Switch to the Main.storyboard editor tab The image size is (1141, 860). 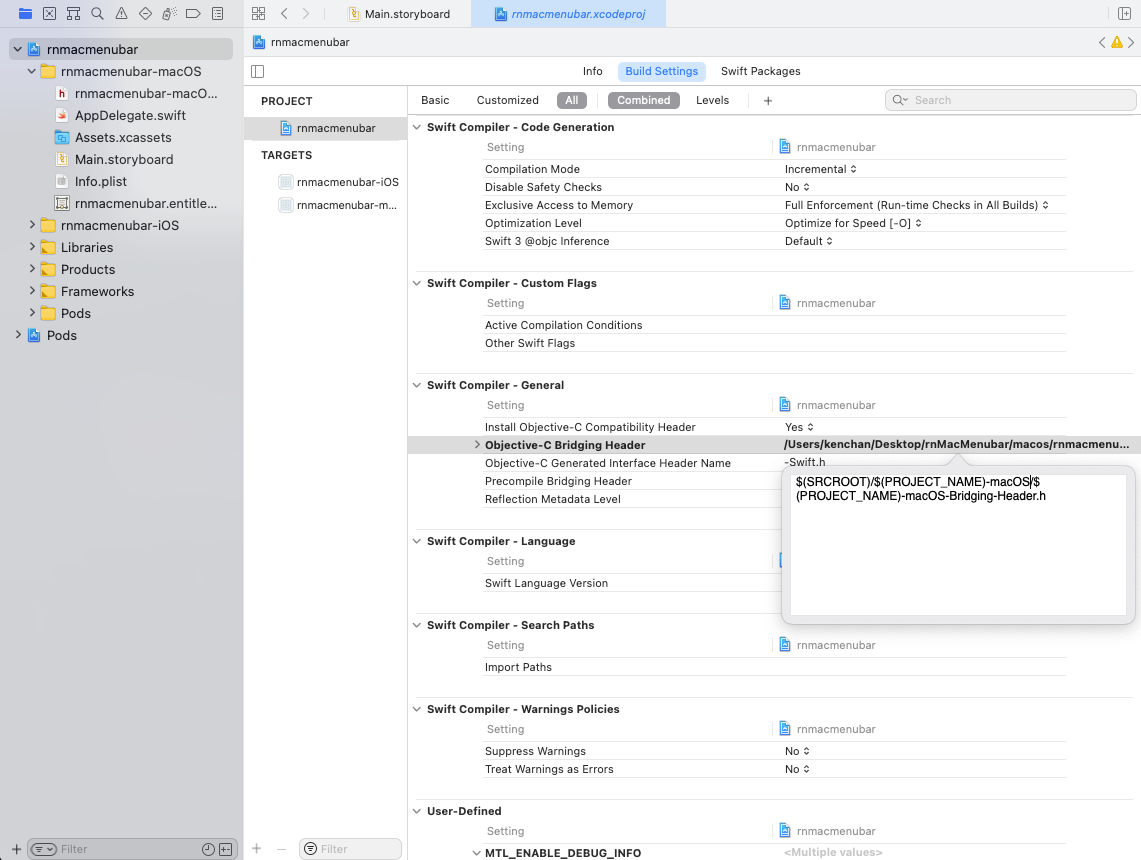399,14
